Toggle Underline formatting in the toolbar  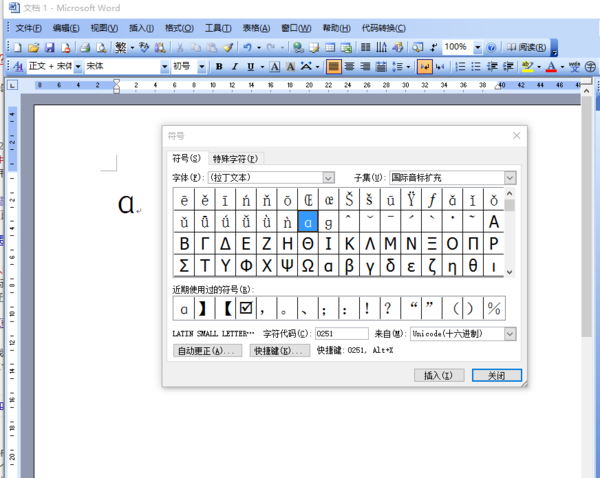pyautogui.click(x=251, y=67)
